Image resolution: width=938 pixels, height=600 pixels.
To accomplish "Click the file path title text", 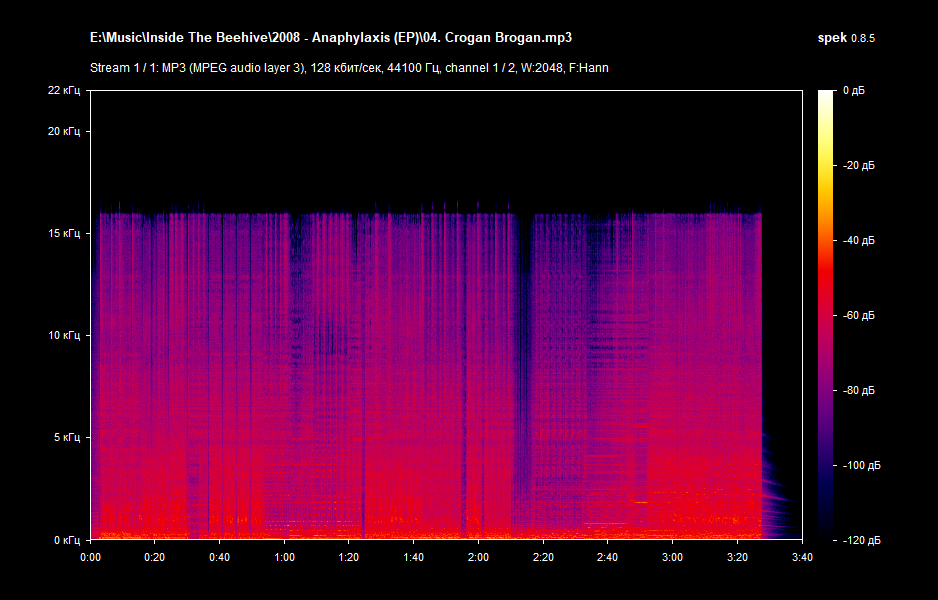I will tap(337, 38).
